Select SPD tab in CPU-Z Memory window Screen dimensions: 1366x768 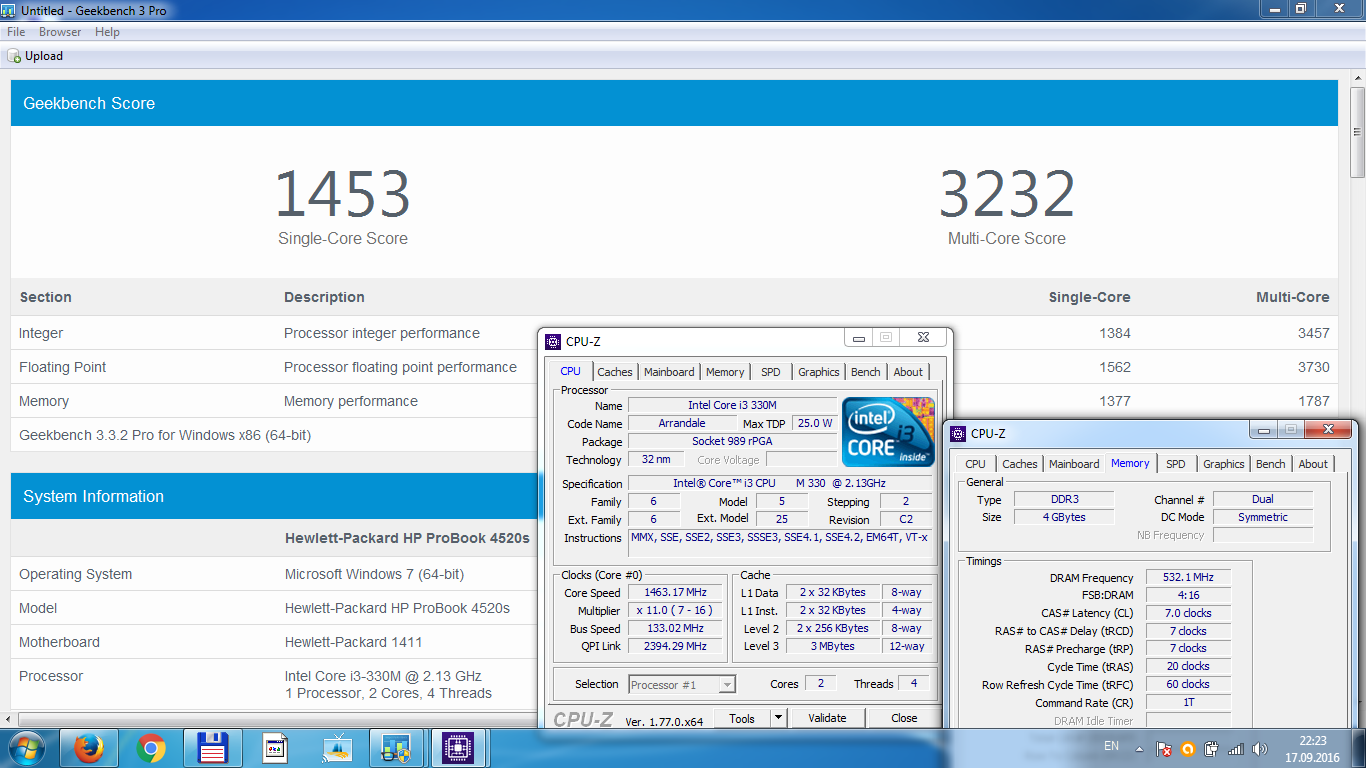pyautogui.click(x=1176, y=464)
